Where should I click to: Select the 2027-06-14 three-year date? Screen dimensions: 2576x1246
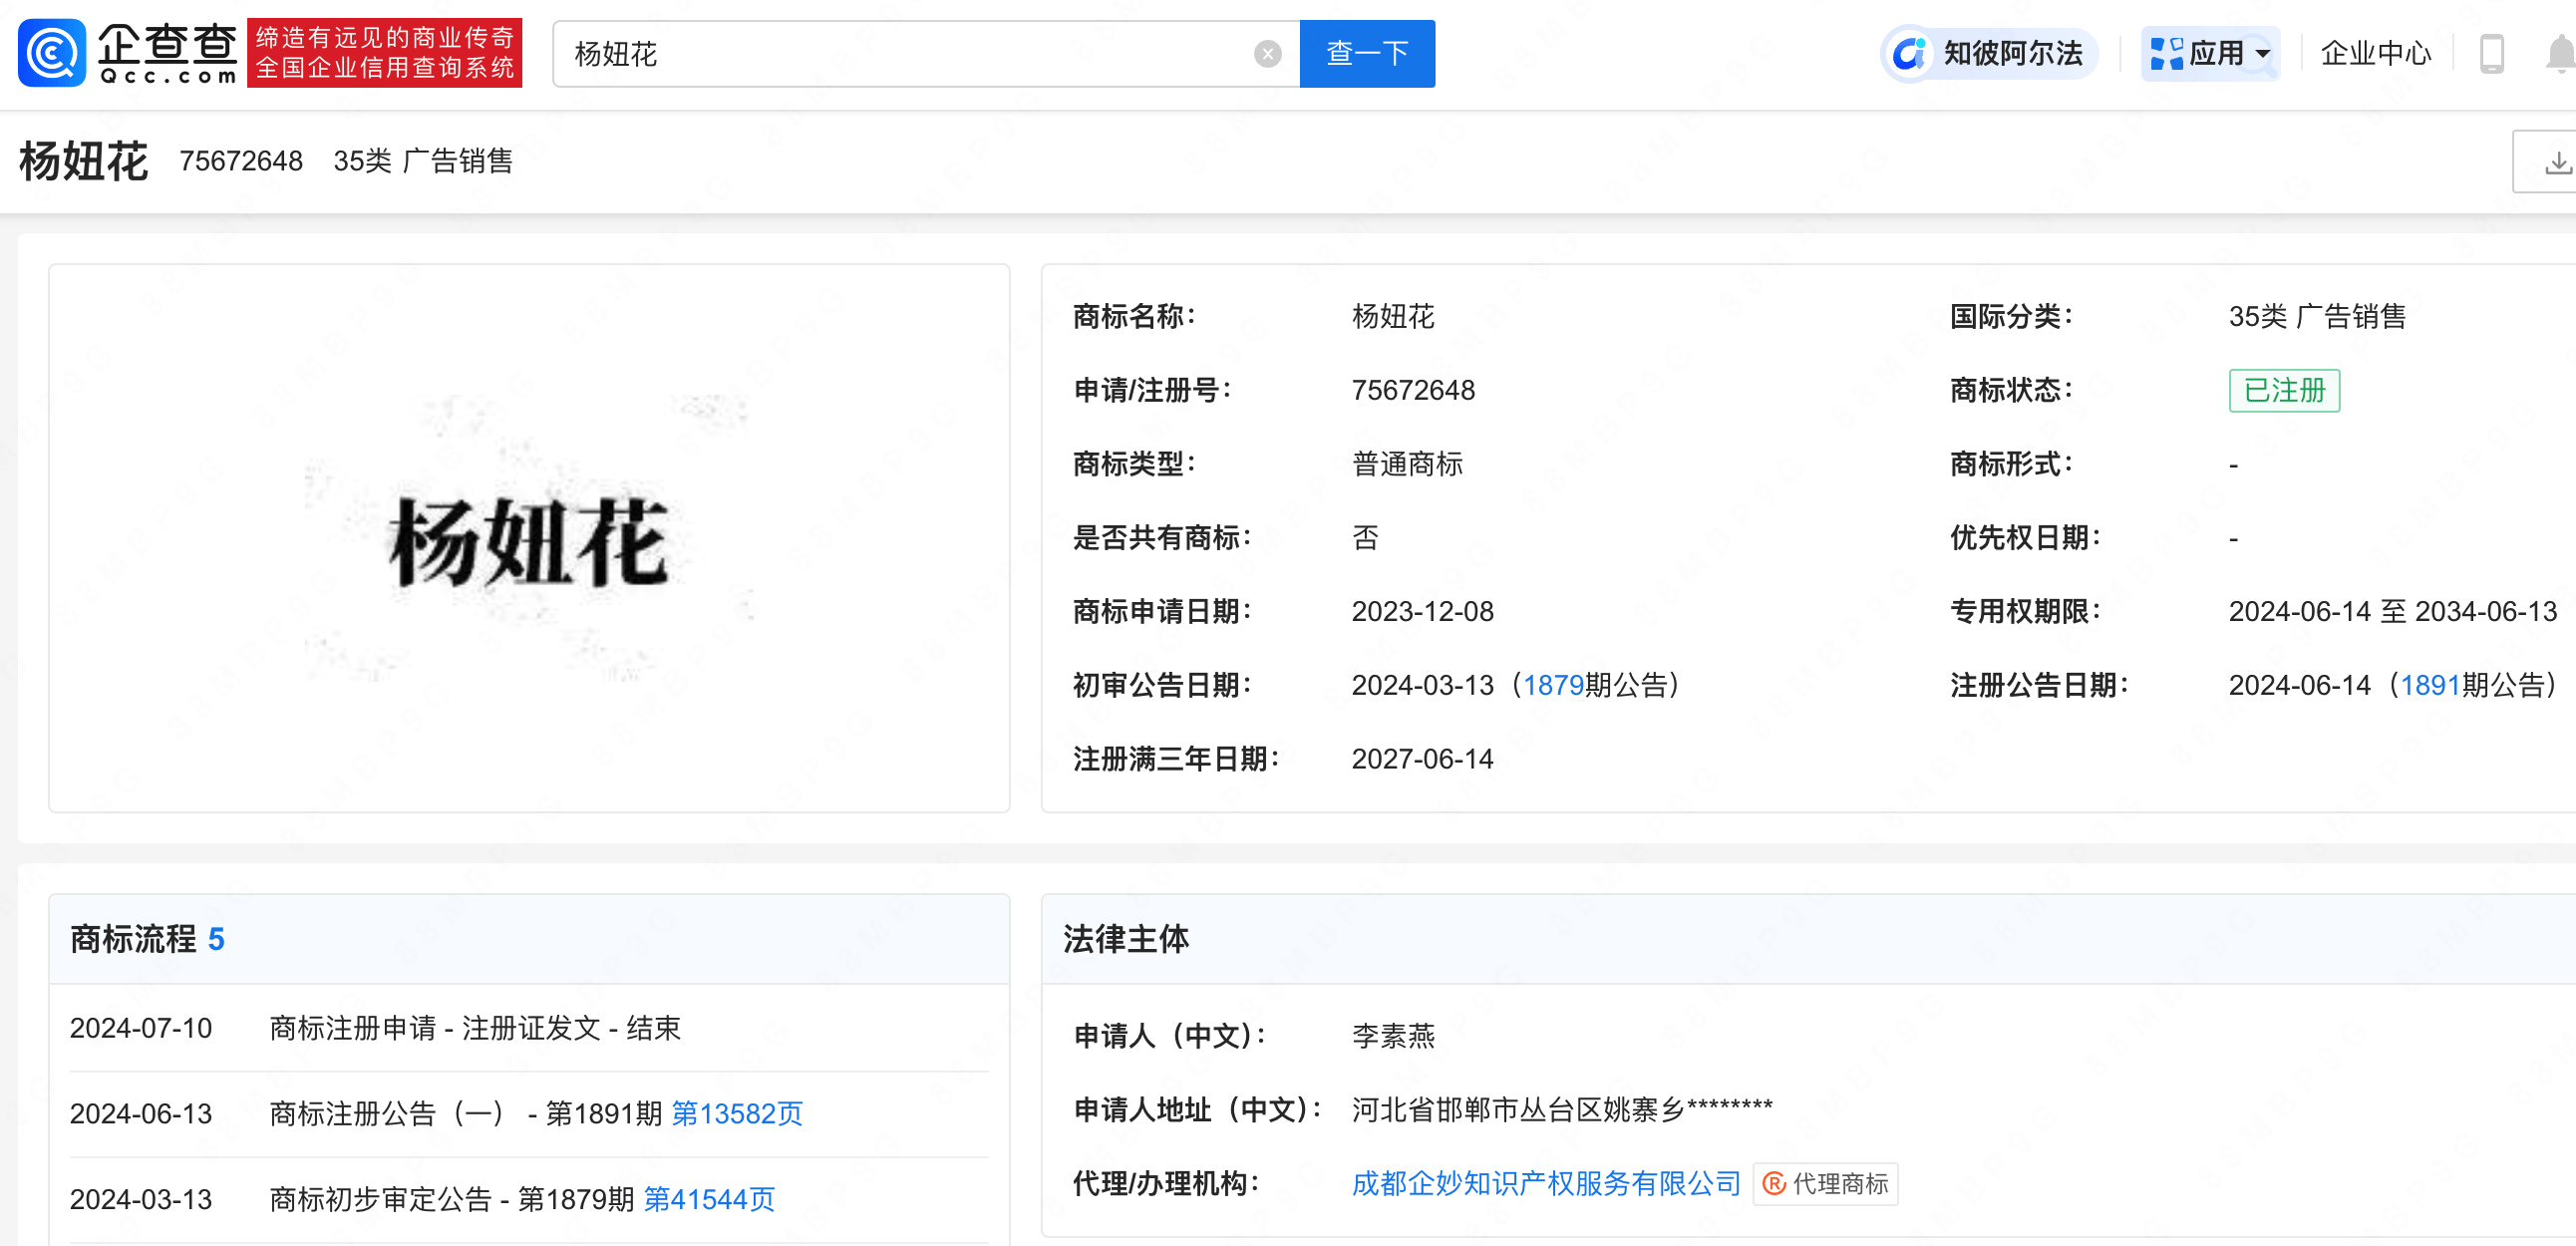[1423, 759]
